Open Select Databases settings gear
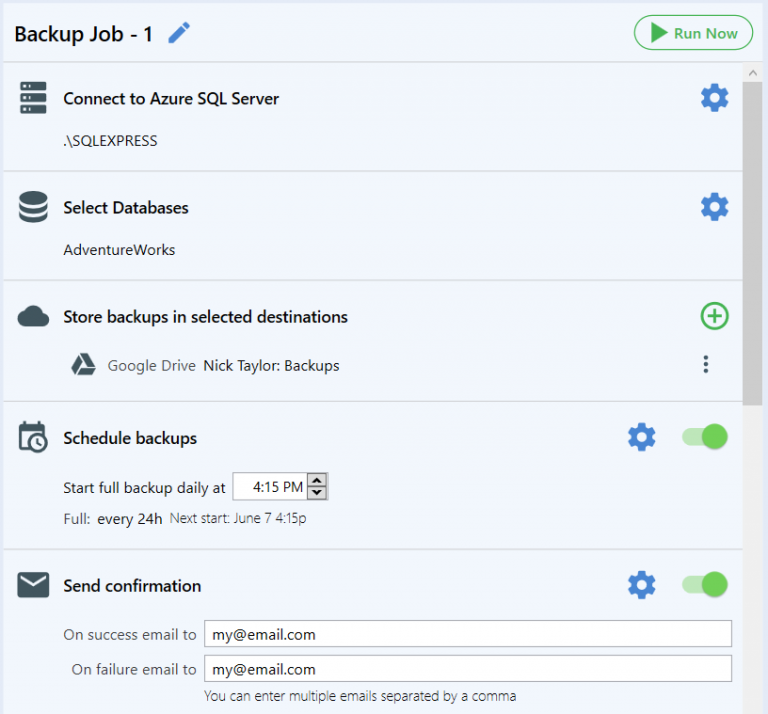The width and height of the screenshot is (768, 714). pos(715,207)
